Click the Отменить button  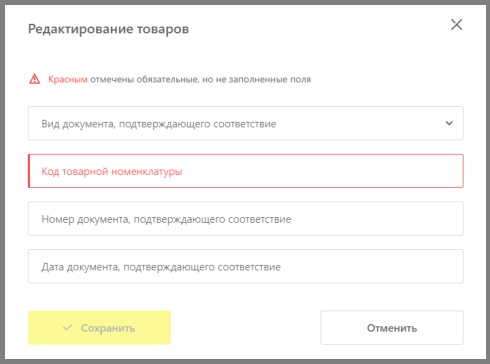pos(392,328)
